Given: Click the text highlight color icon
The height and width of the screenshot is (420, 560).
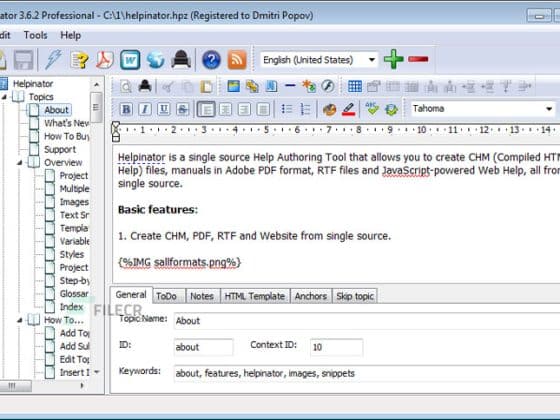Looking at the screenshot, I should tap(348, 109).
